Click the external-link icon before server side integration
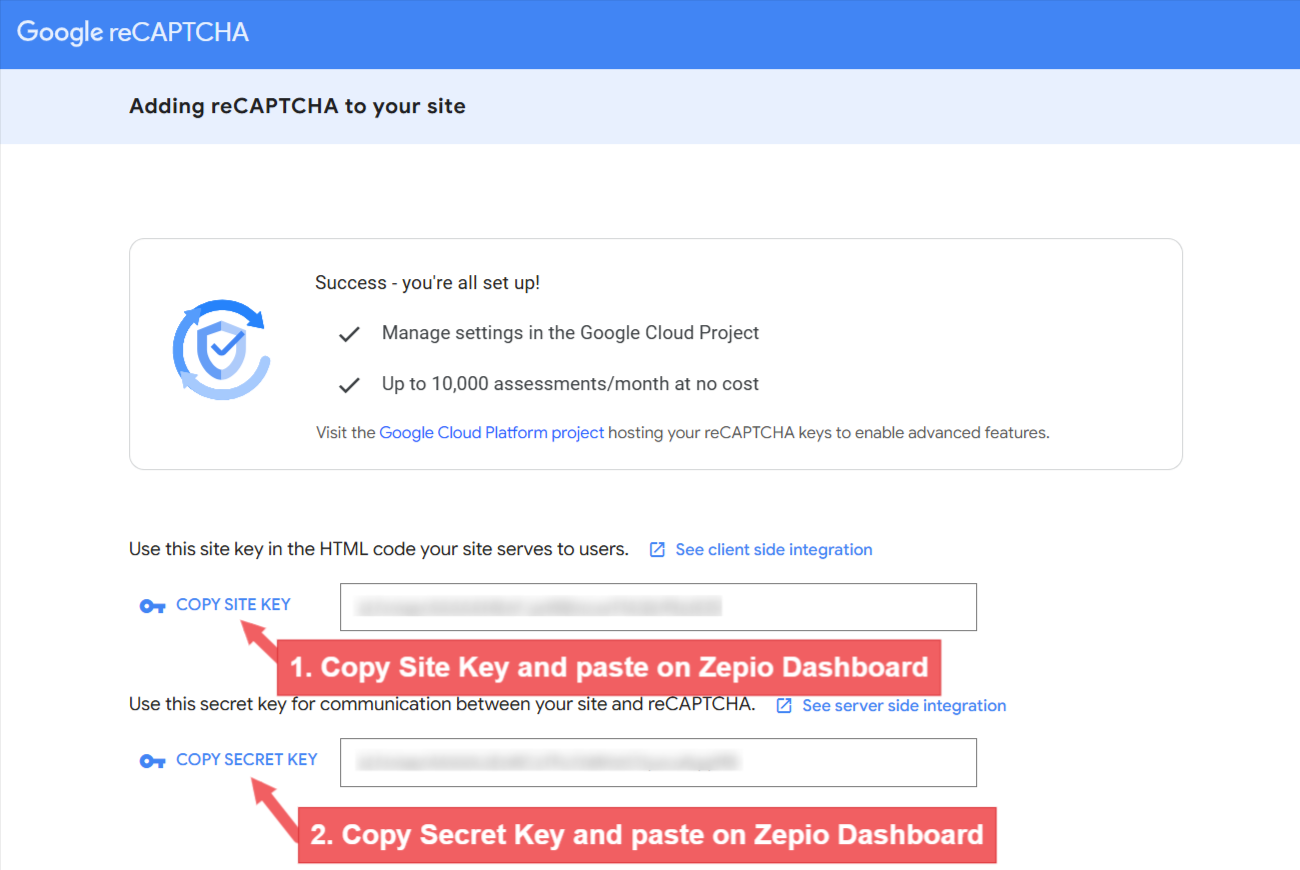Viewport: 1300px width, 870px height. (x=784, y=705)
